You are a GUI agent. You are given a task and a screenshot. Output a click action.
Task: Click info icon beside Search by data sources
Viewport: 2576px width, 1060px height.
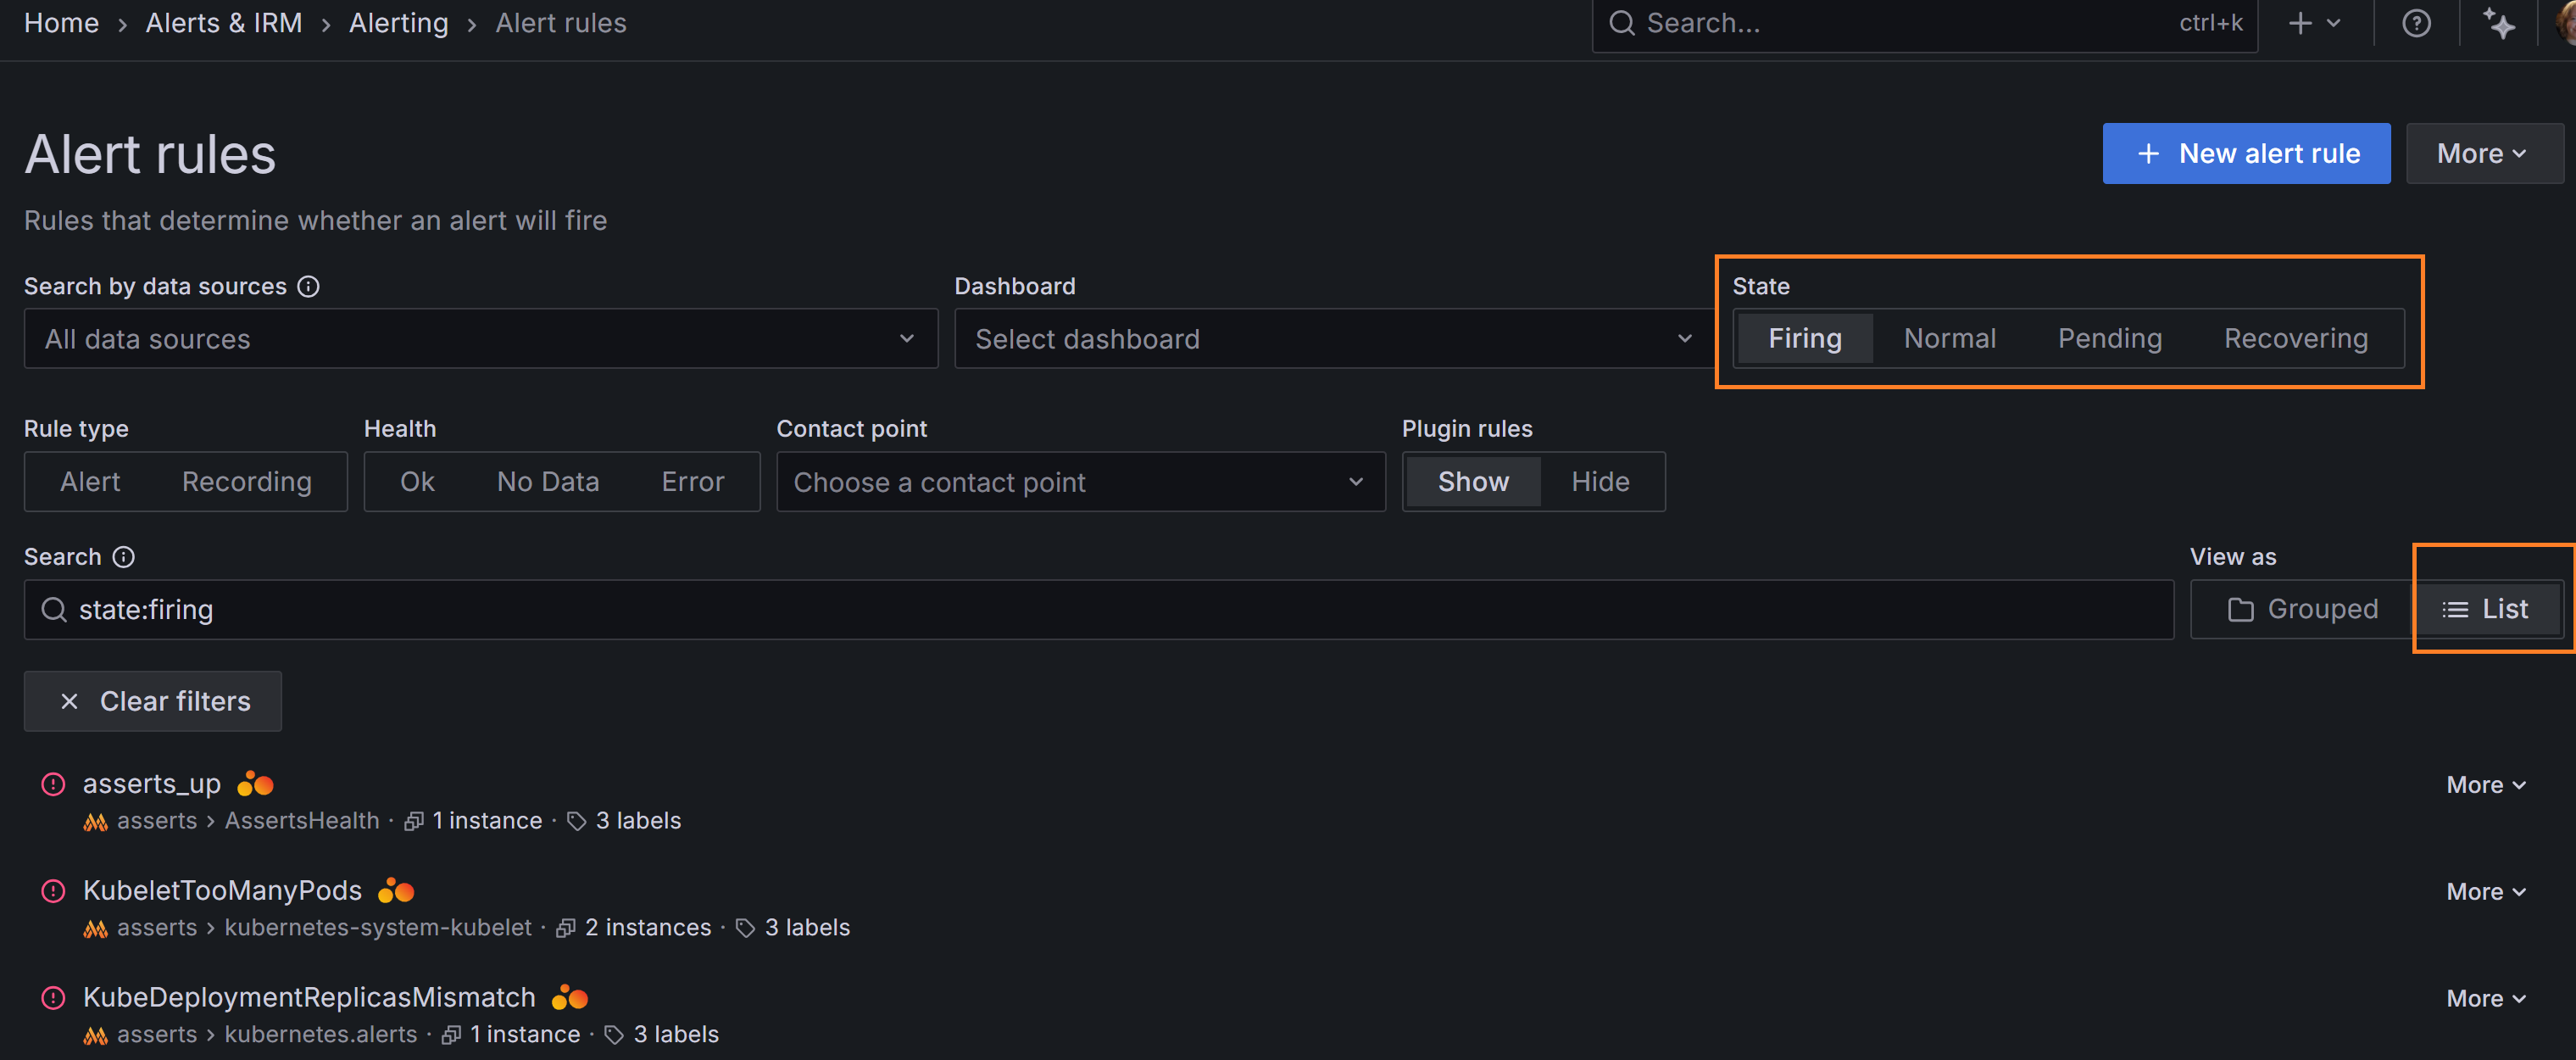click(309, 287)
